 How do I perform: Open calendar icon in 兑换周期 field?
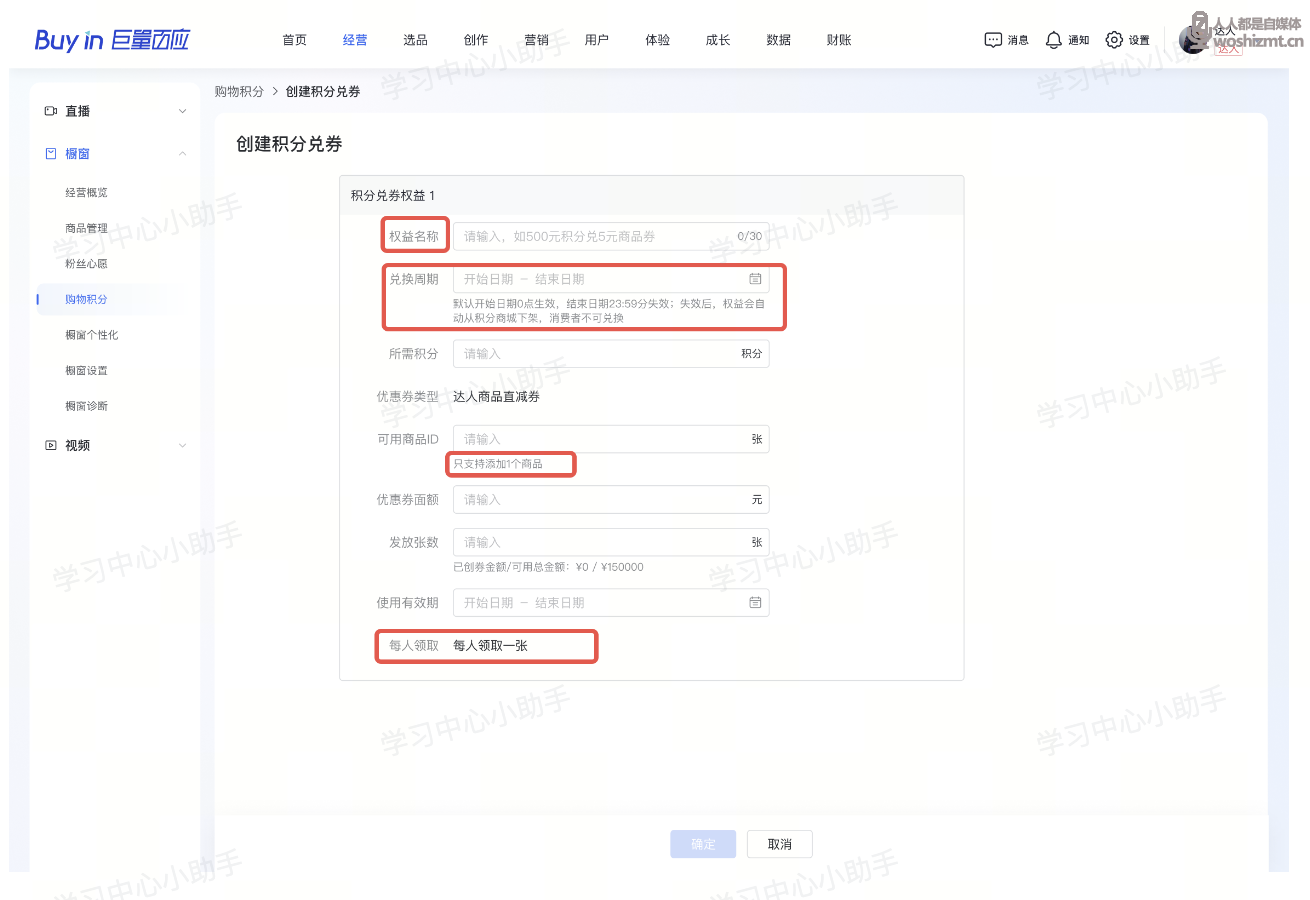[x=755, y=279]
